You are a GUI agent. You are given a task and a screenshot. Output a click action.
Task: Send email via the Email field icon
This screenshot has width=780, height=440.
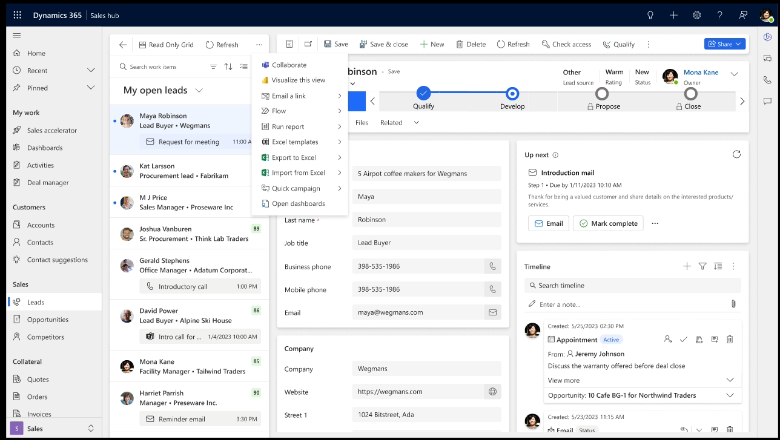tap(492, 312)
